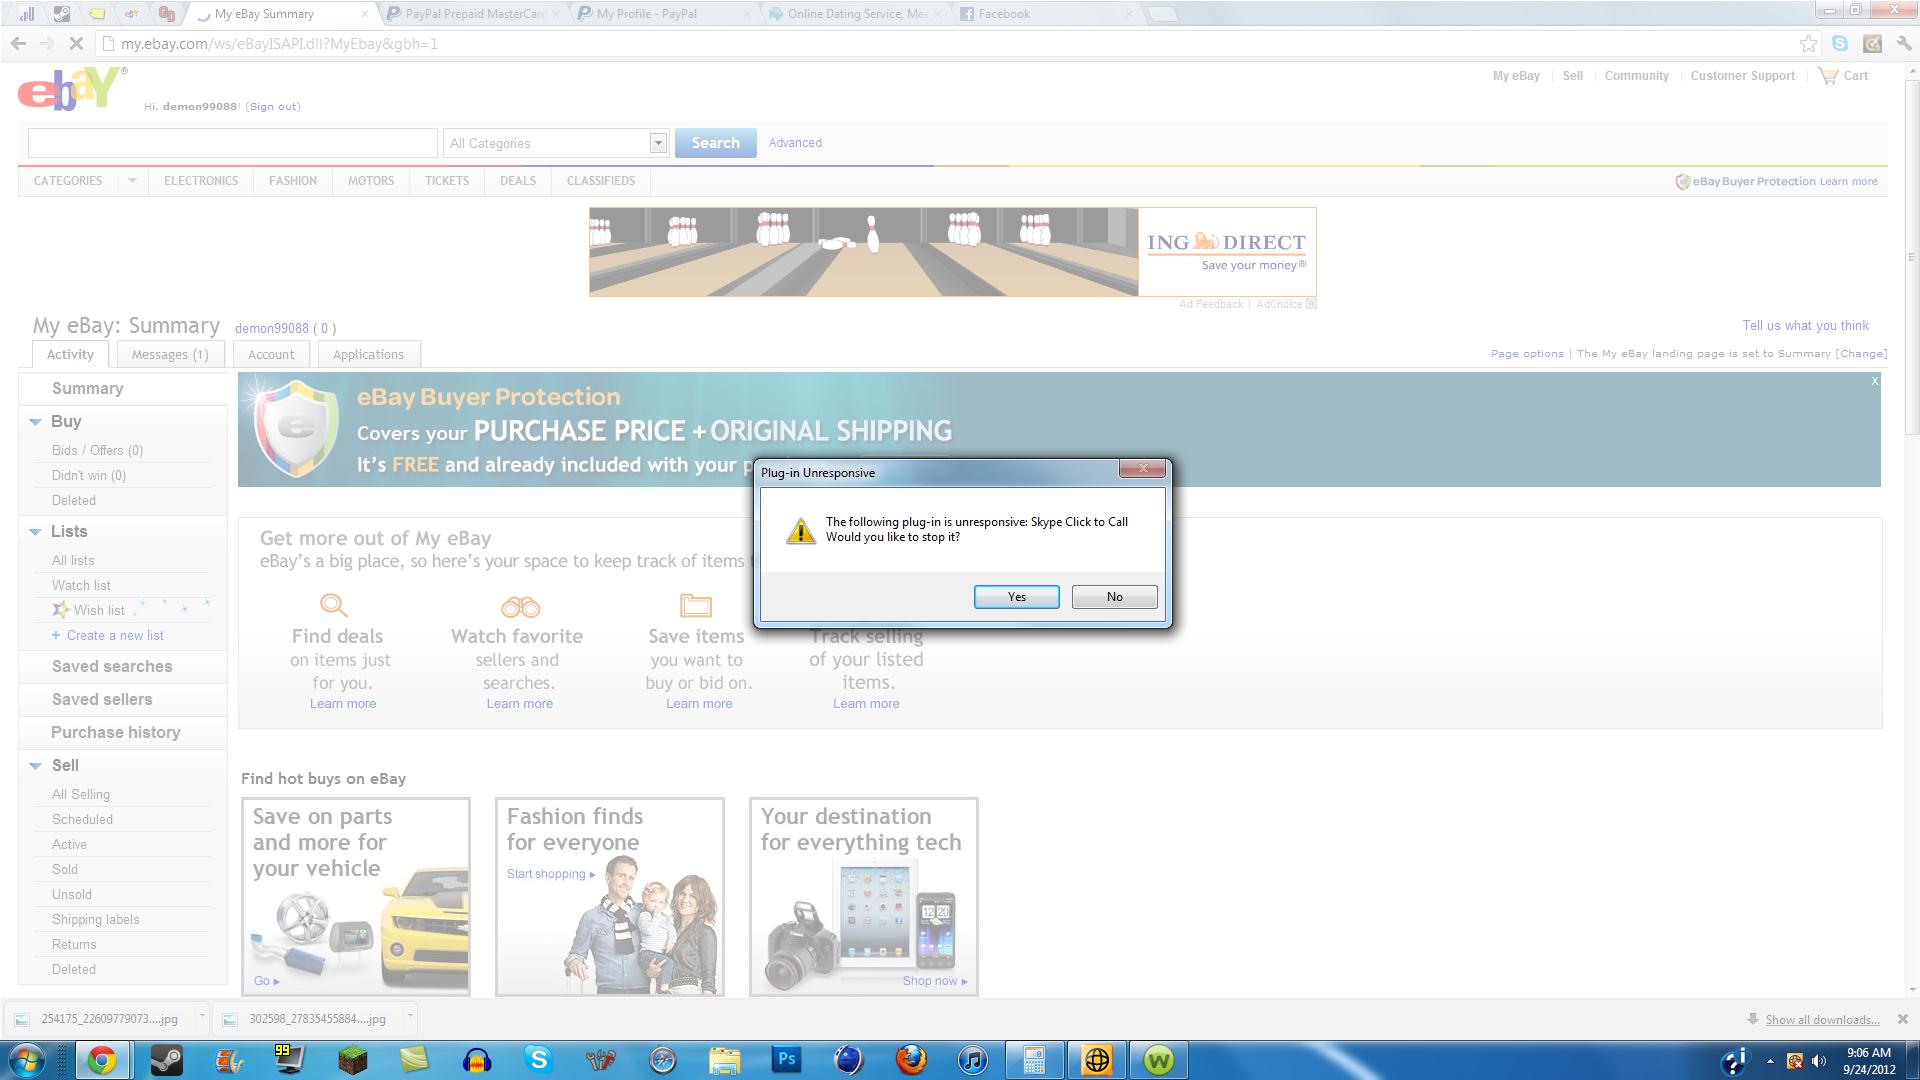Go back to previous page

click(x=18, y=44)
